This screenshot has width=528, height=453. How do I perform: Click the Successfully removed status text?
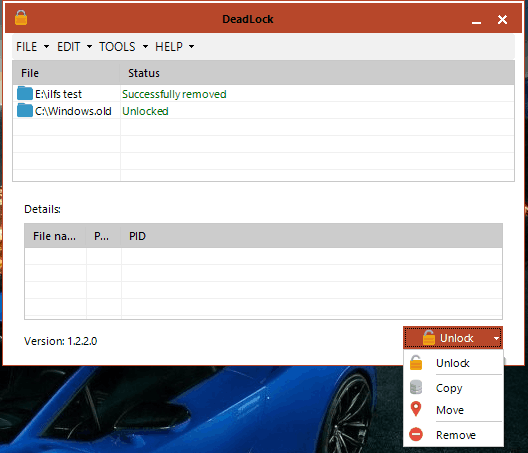(174, 94)
